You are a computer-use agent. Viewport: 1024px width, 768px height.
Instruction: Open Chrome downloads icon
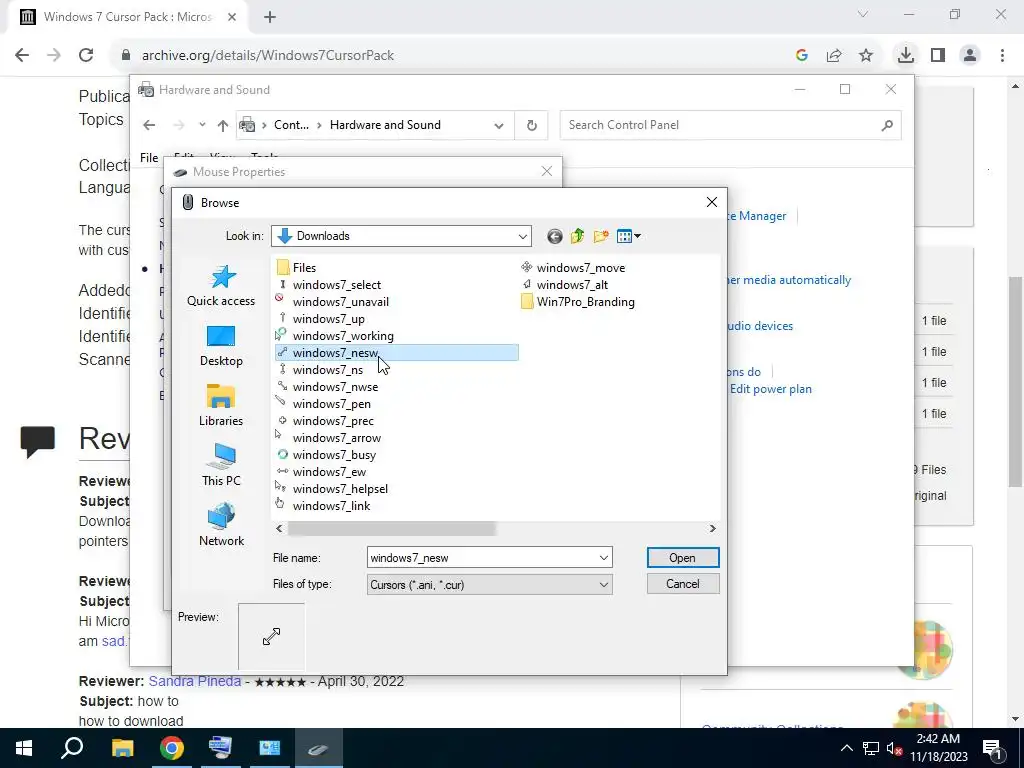pos(905,56)
